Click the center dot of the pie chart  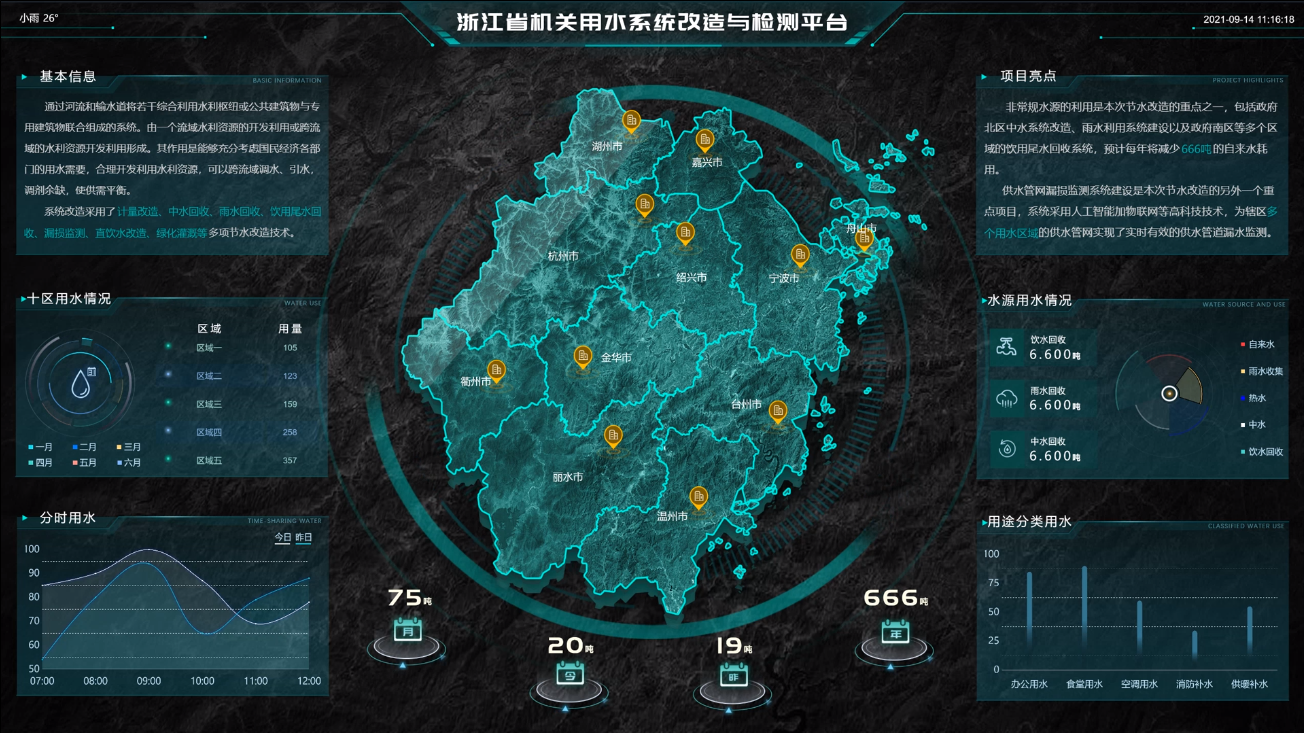pyautogui.click(x=1167, y=393)
